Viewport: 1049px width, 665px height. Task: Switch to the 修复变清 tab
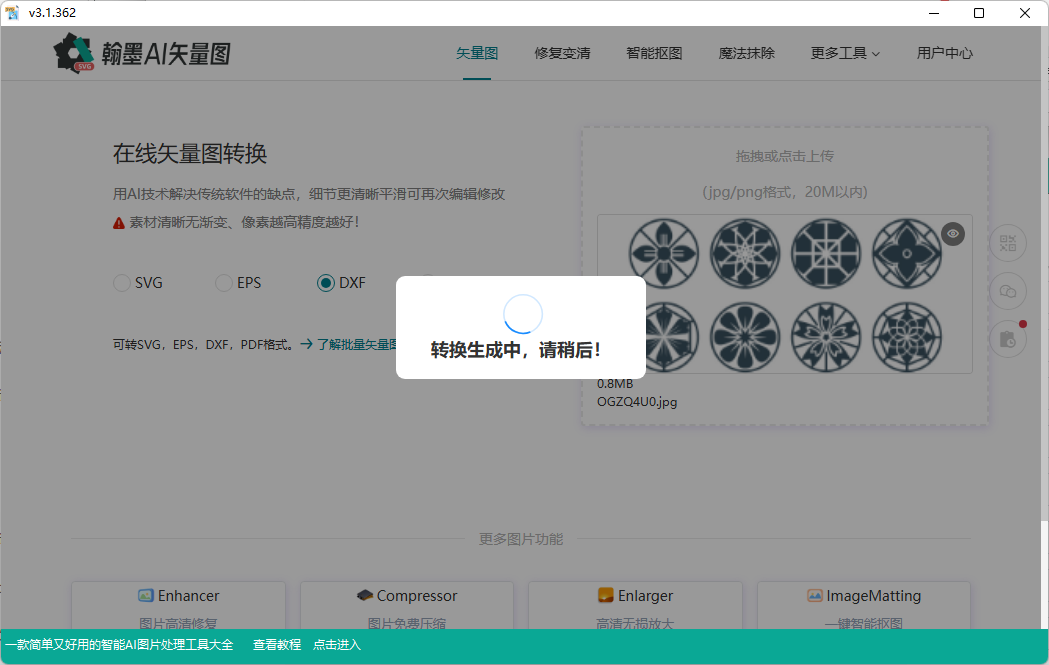click(562, 54)
